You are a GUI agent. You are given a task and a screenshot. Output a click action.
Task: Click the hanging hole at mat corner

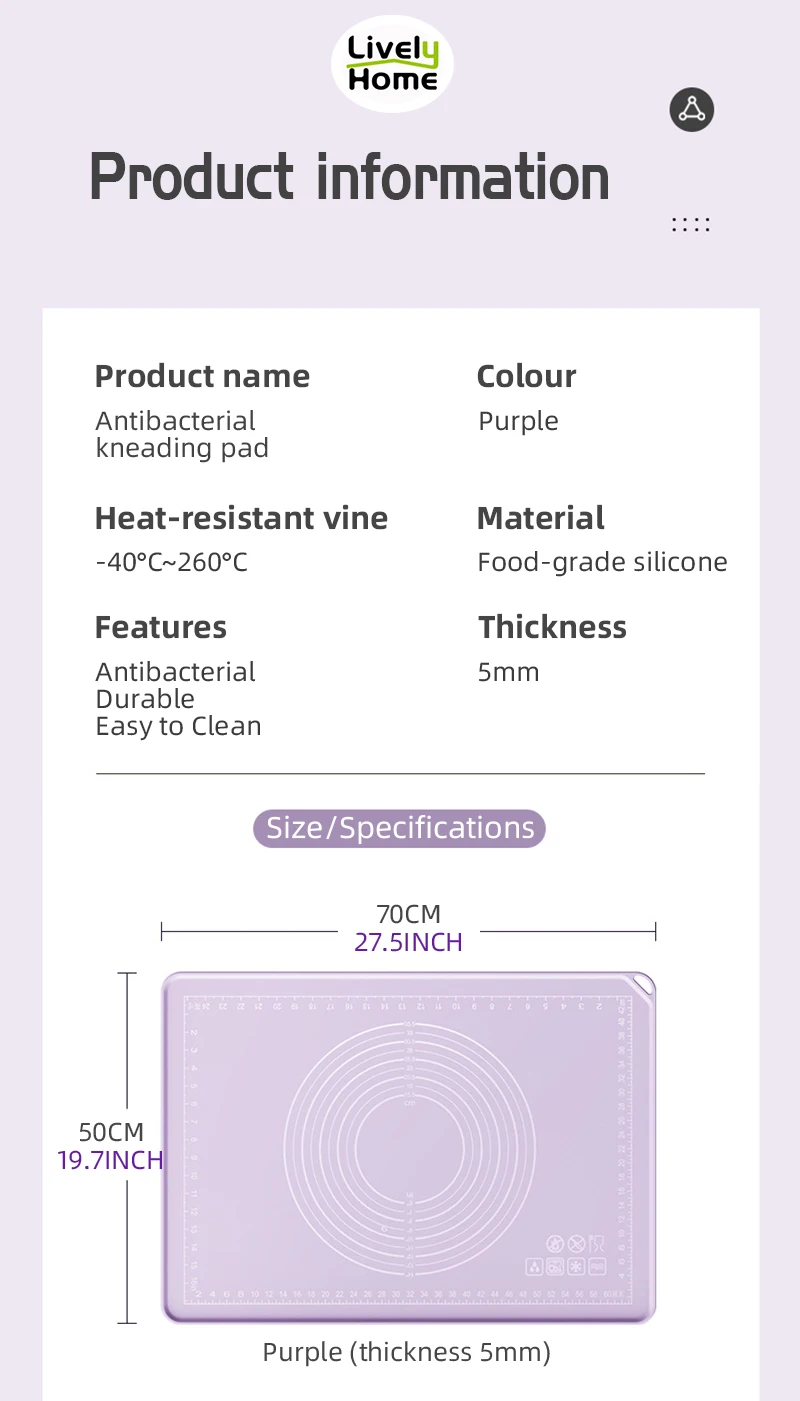641,985
